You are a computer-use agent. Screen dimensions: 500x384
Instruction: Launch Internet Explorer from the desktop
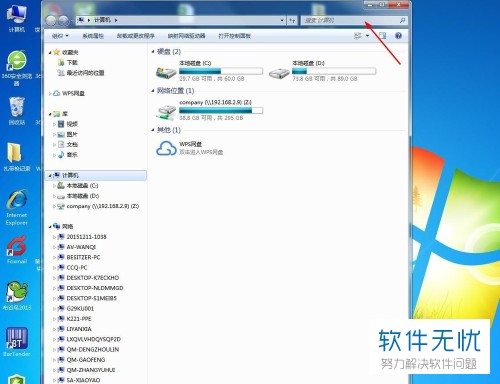click(x=17, y=207)
